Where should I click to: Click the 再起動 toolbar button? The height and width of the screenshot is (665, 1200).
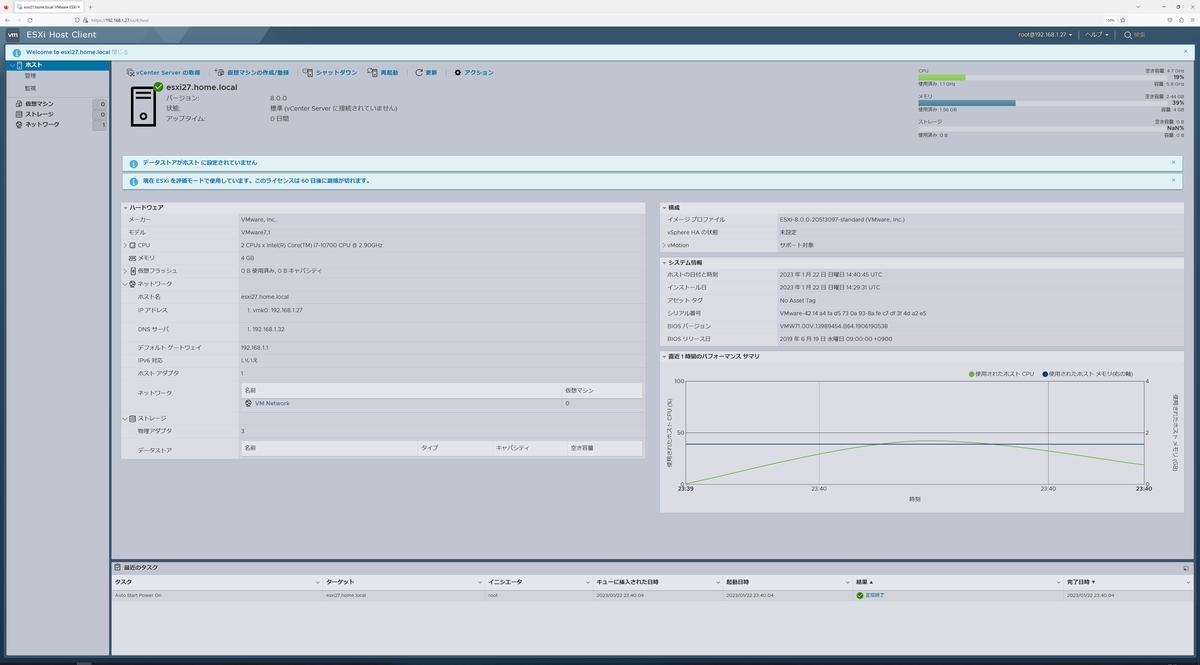(383, 73)
